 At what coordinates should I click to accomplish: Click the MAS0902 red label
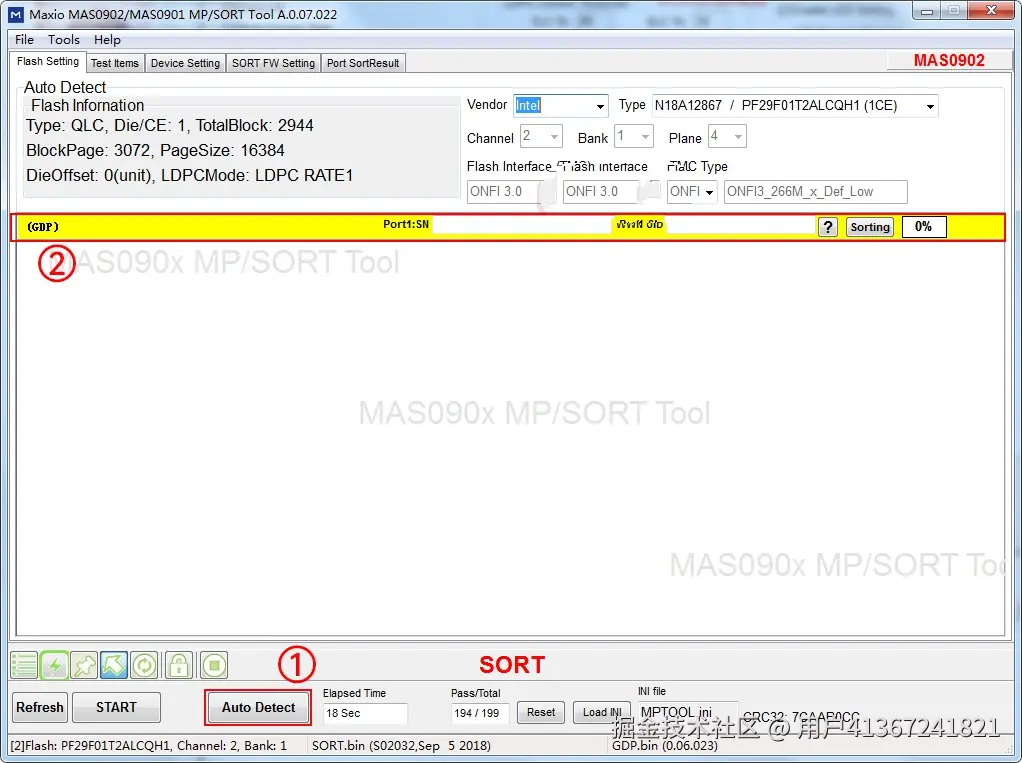[x=949, y=61]
